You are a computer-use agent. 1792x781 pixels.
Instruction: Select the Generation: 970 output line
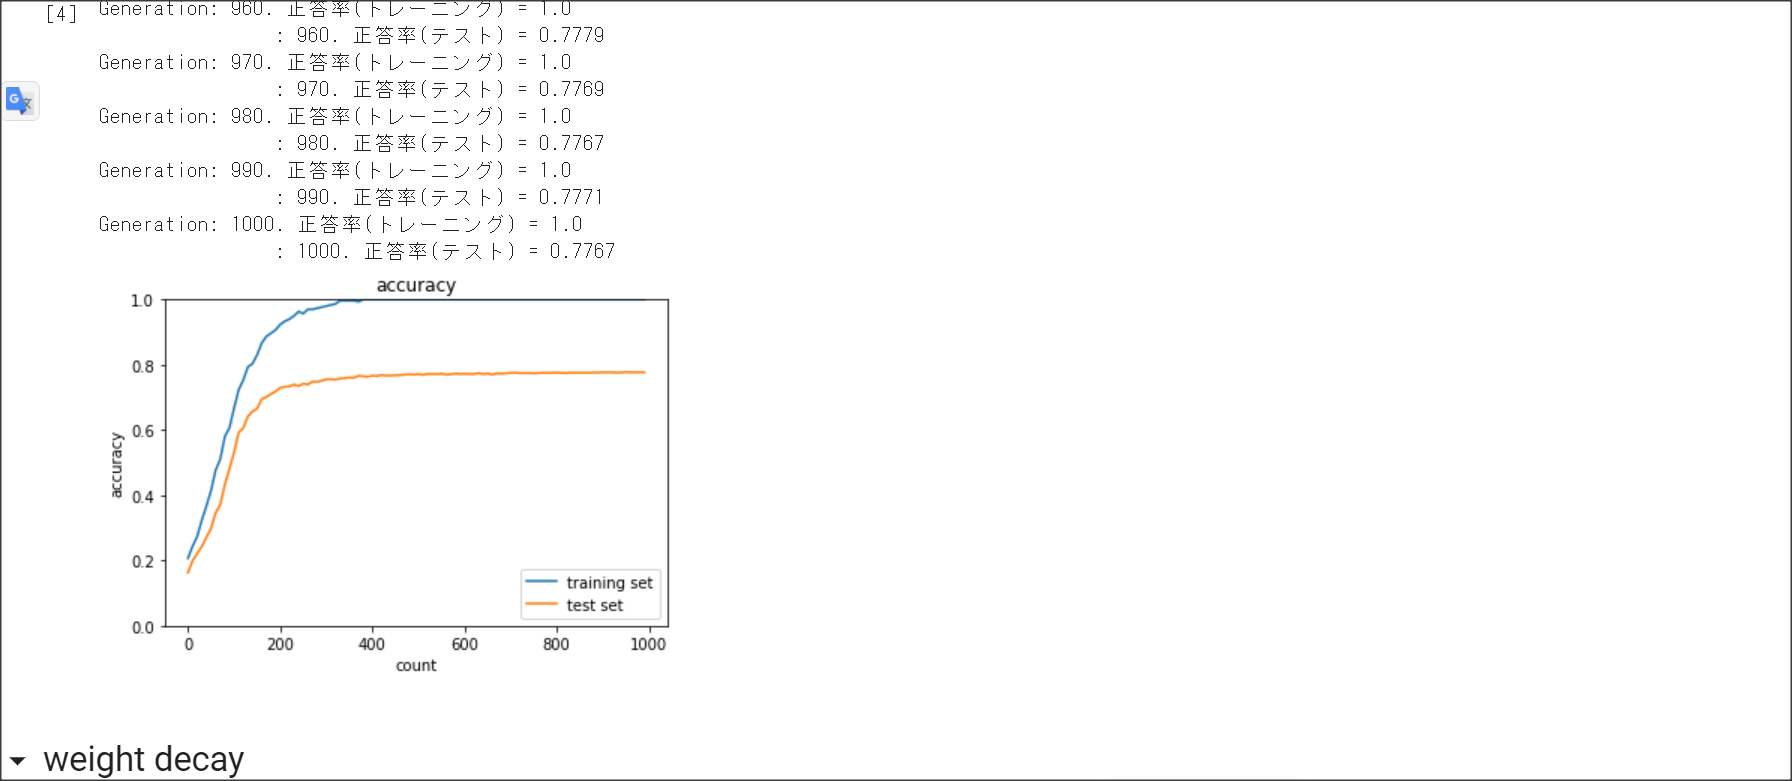(x=335, y=62)
